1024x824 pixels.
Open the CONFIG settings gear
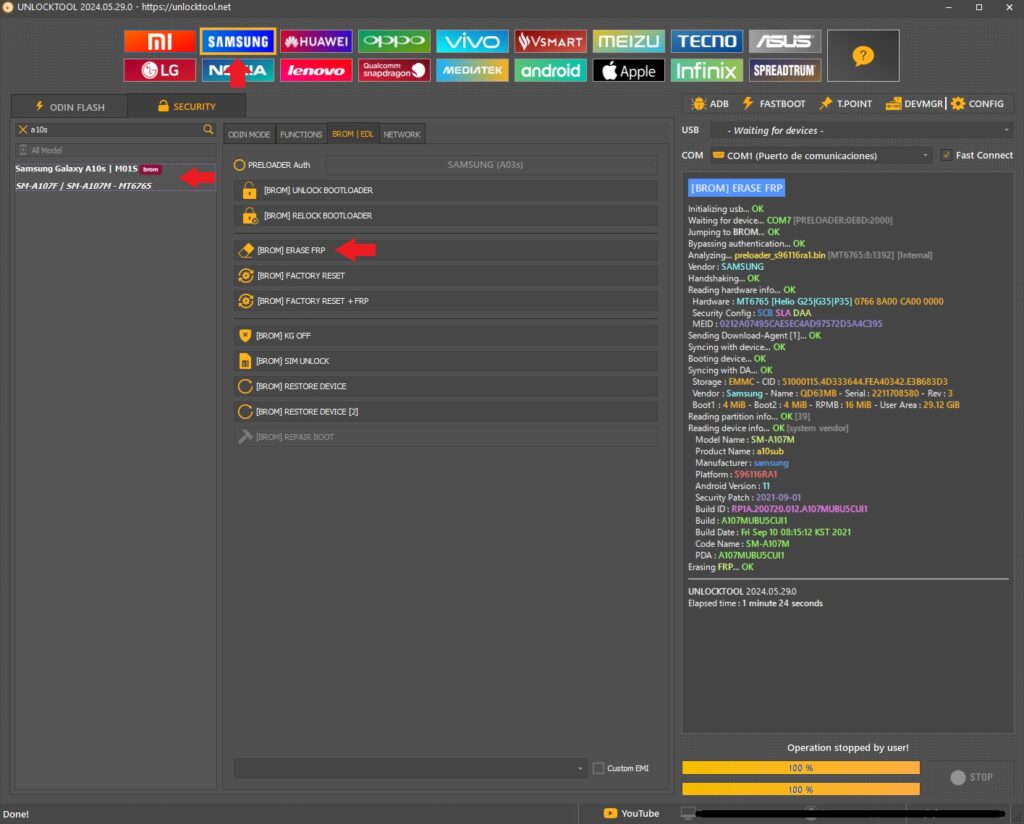(x=977, y=104)
